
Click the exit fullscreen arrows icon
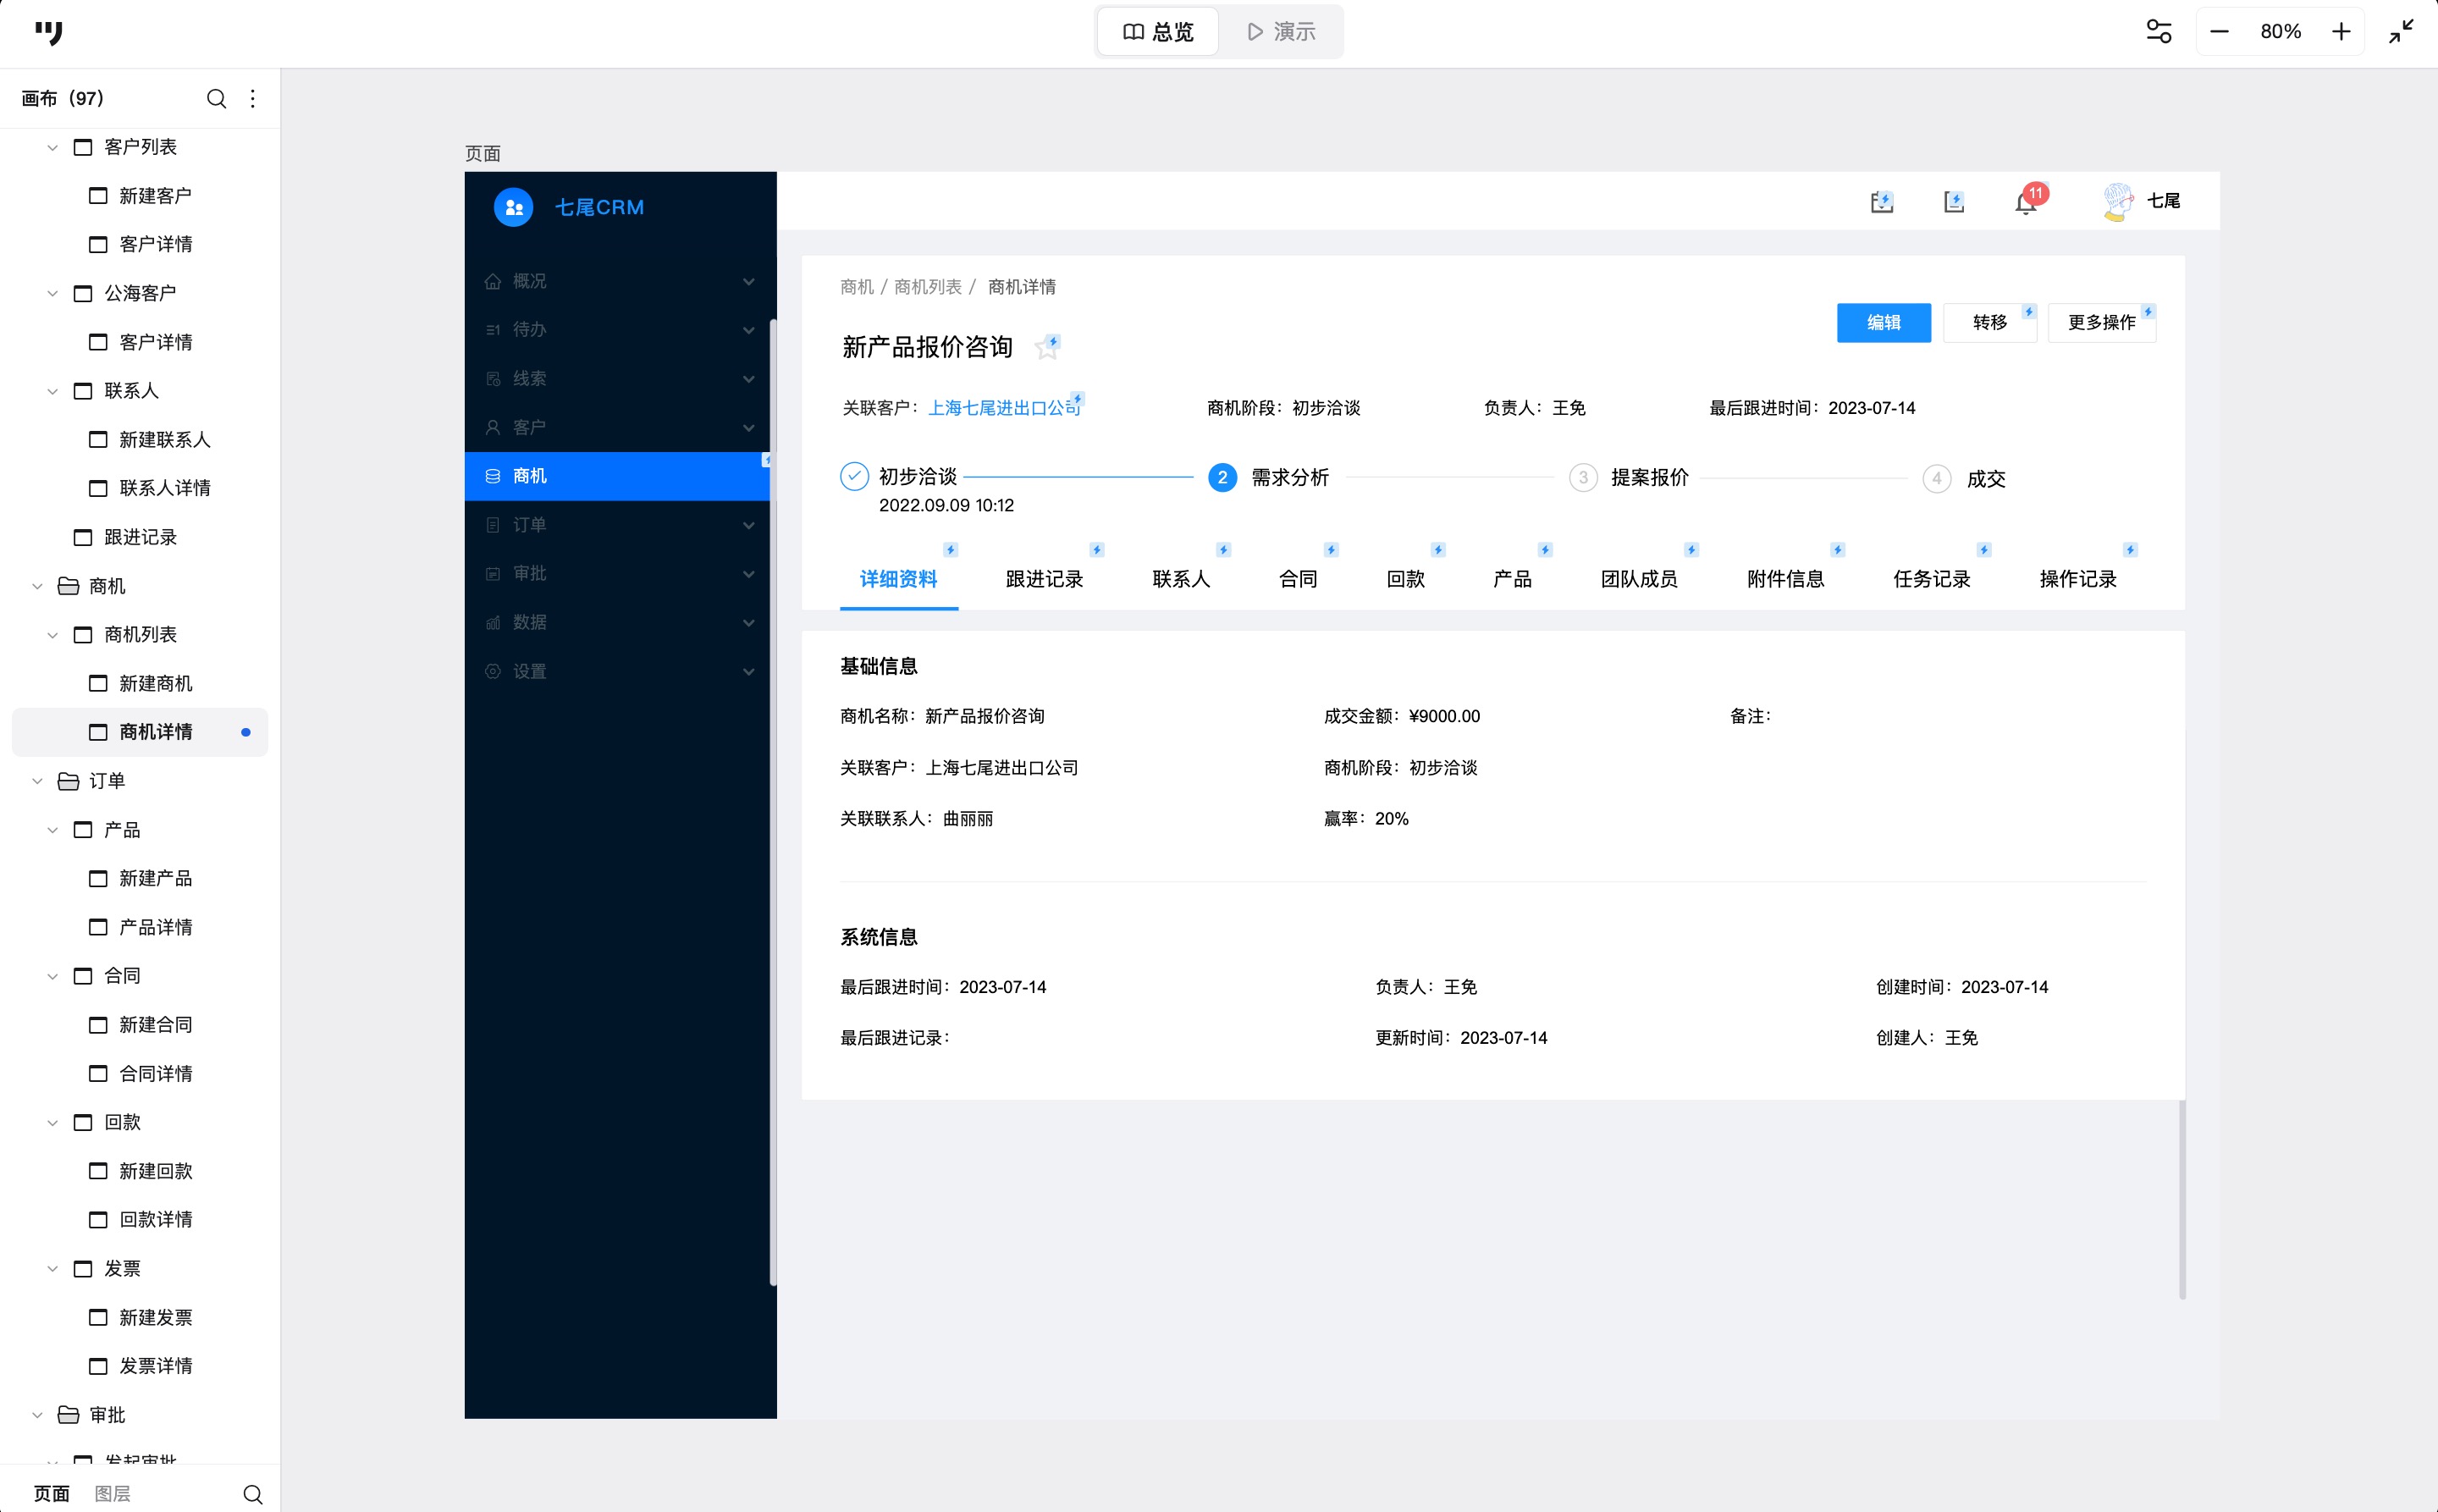pyautogui.click(x=2401, y=32)
